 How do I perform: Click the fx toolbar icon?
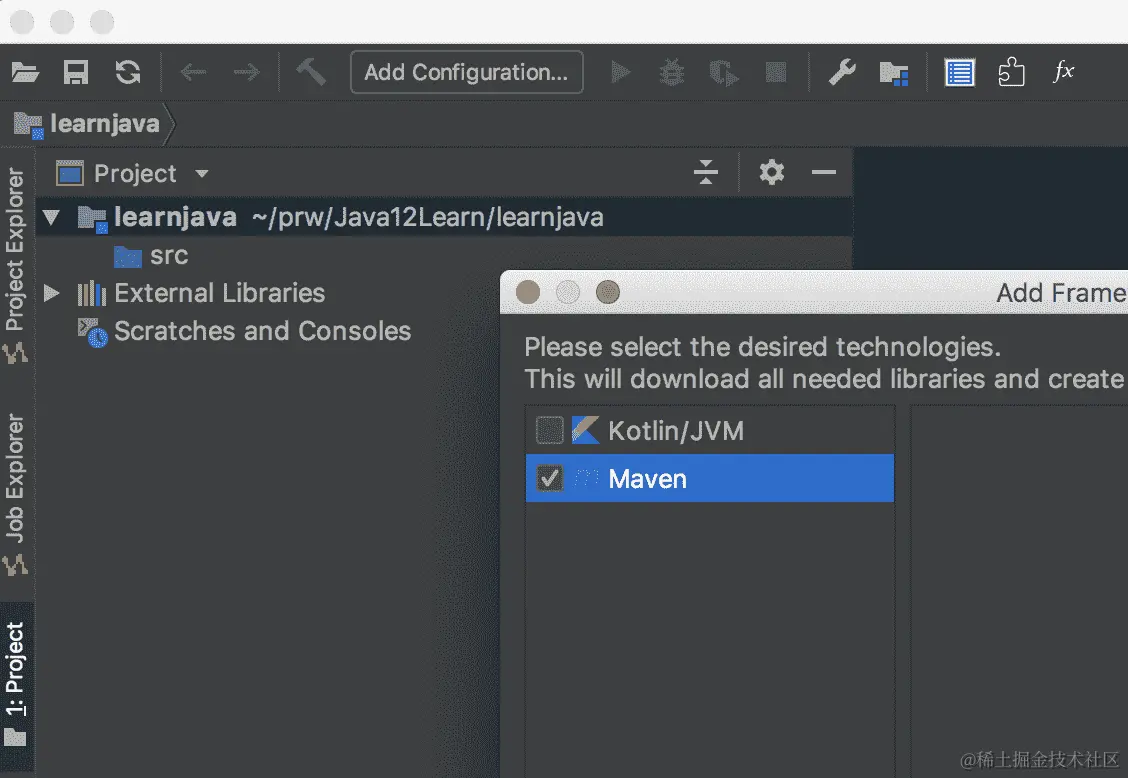tap(1063, 71)
